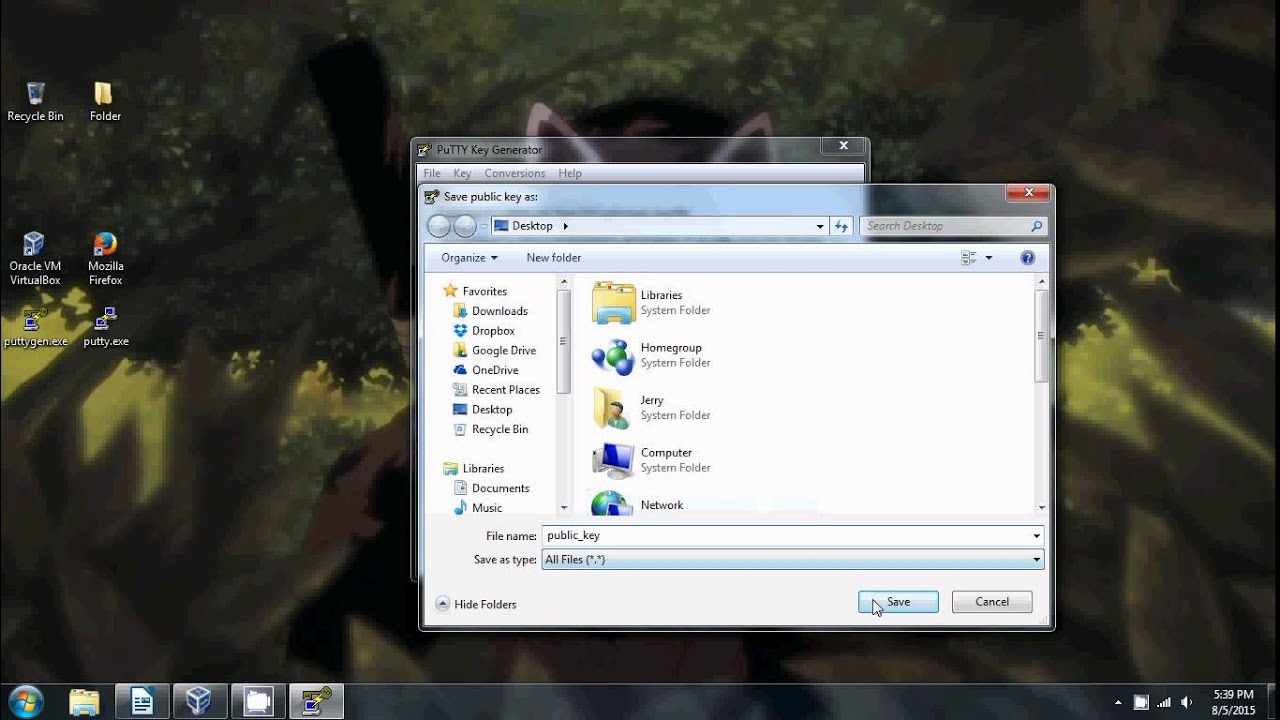Screen dimensions: 1280x720
Task: Click the PuTTYgen icon in the taskbar
Action: 316,701
